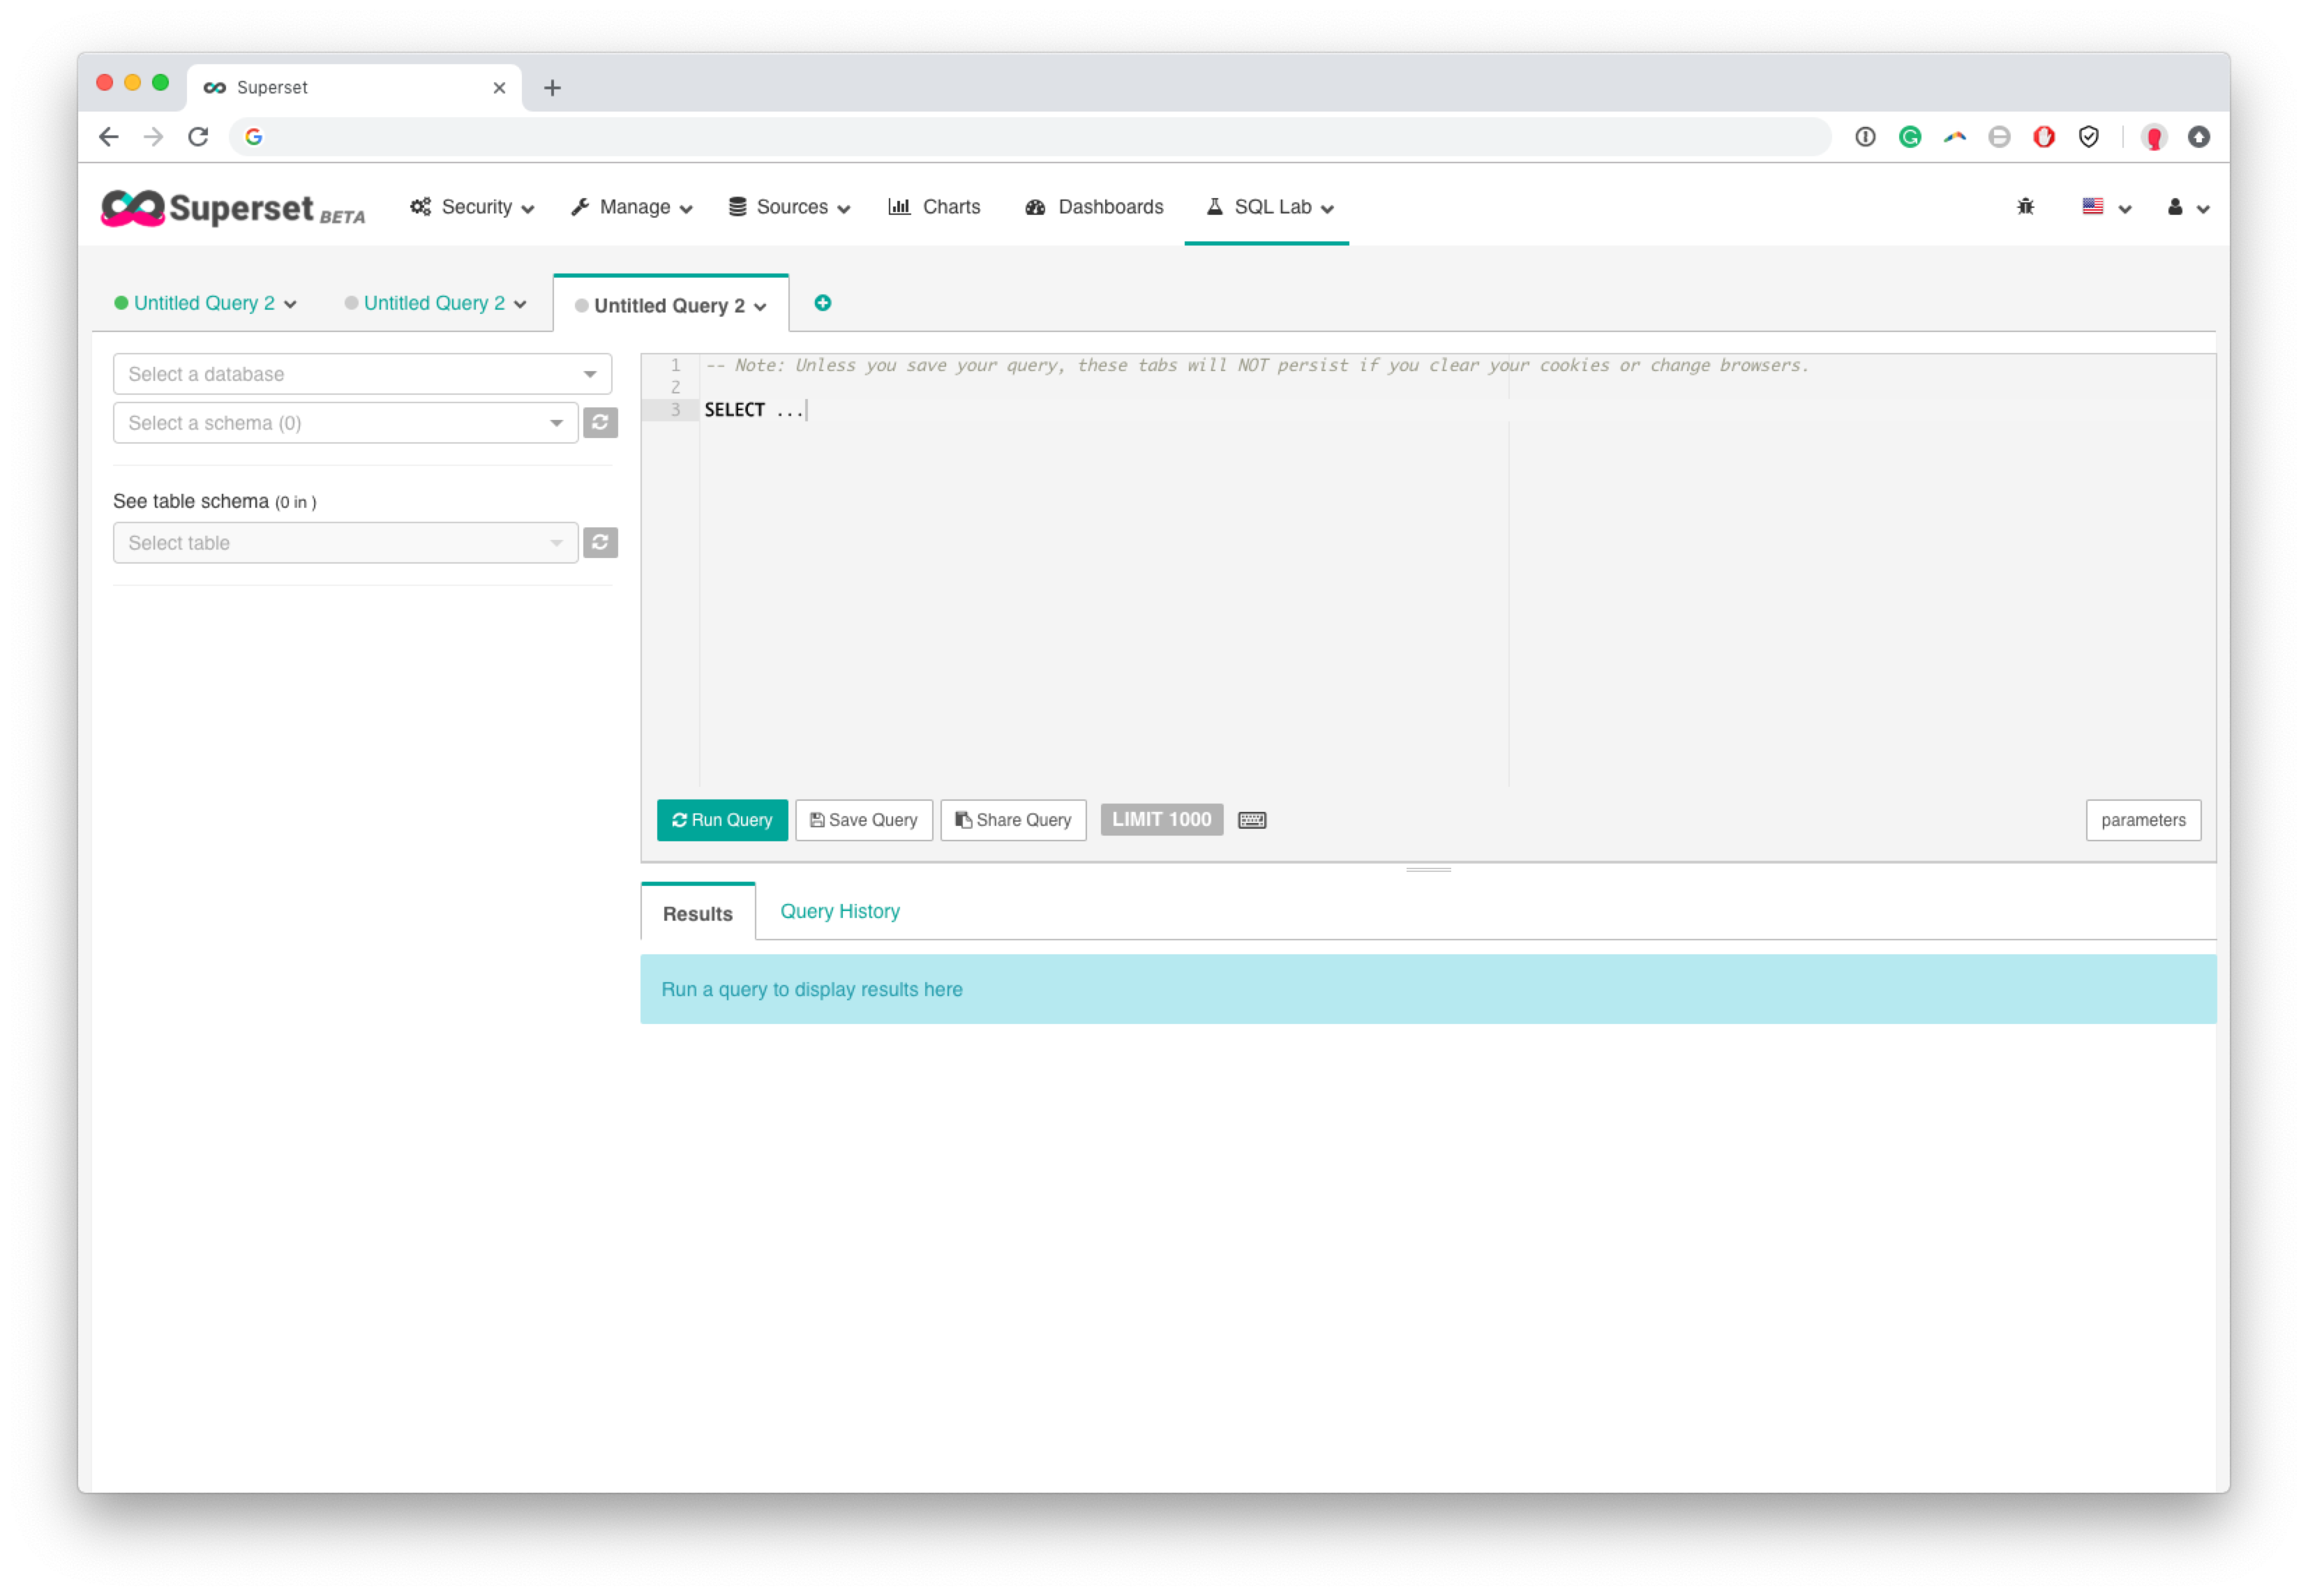Screen dimensions: 2308x1596
Task: Refresh the table list
Action: [x=600, y=542]
